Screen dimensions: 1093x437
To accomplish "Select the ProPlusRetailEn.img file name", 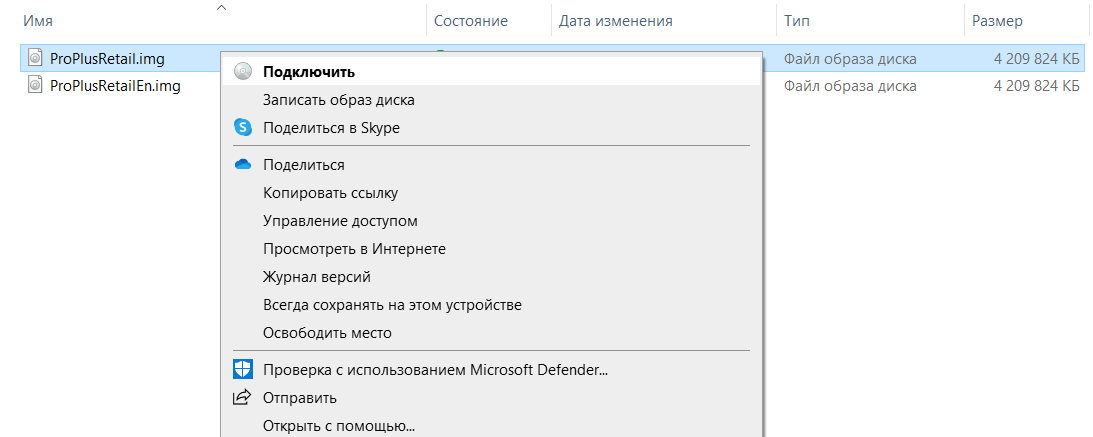I will point(115,86).
